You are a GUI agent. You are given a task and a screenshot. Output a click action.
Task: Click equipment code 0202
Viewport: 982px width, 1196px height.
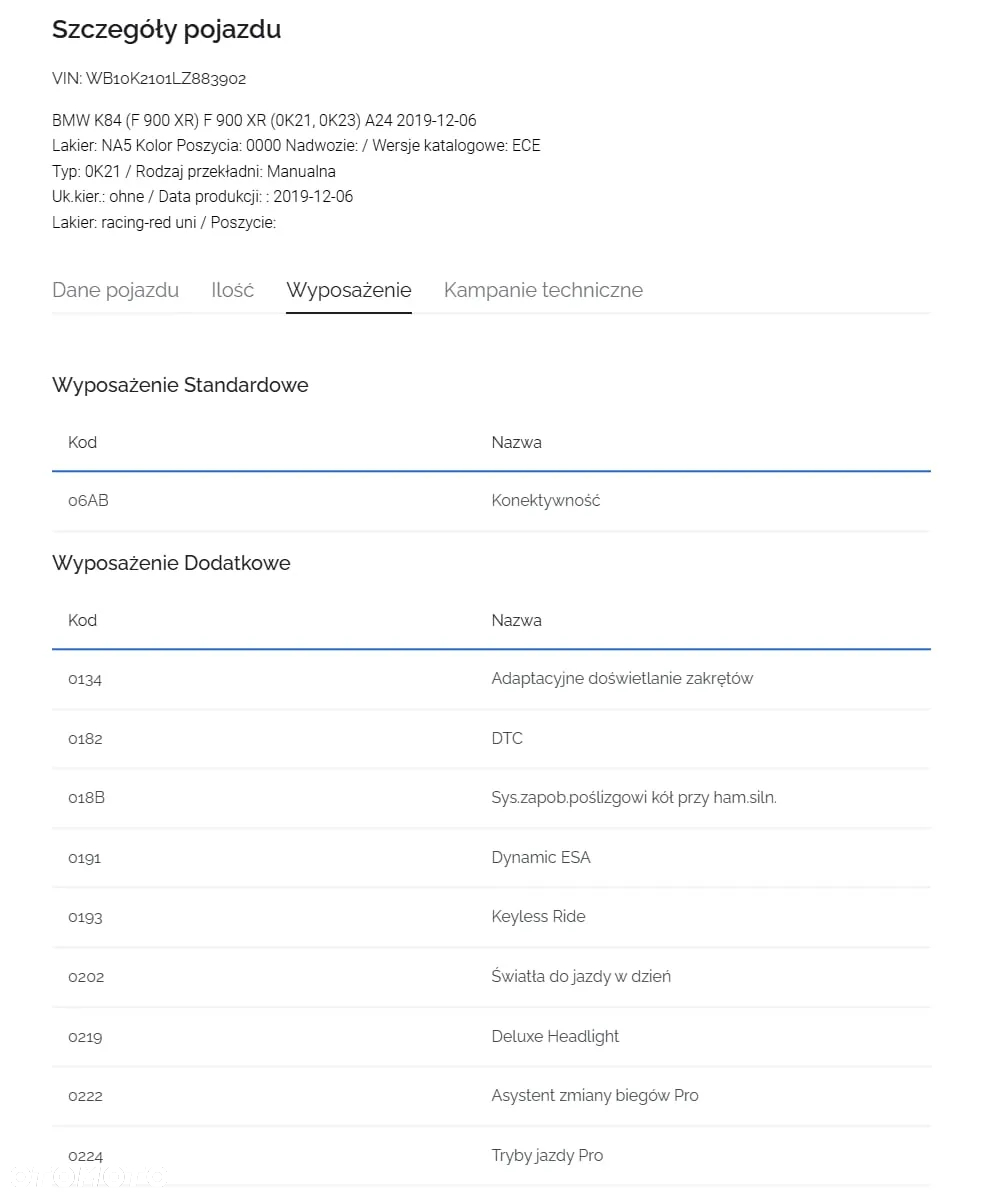pyautogui.click(x=86, y=976)
